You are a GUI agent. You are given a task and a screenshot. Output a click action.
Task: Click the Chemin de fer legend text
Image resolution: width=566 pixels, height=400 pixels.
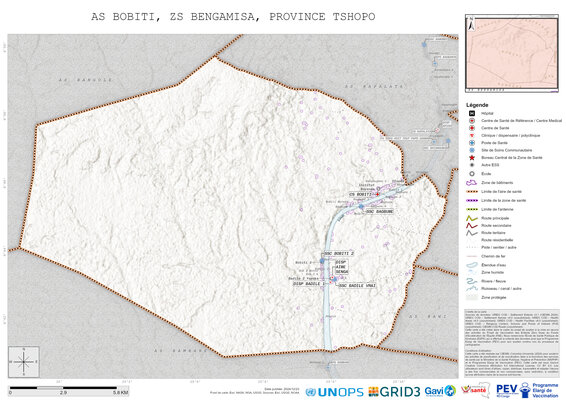tap(493, 256)
